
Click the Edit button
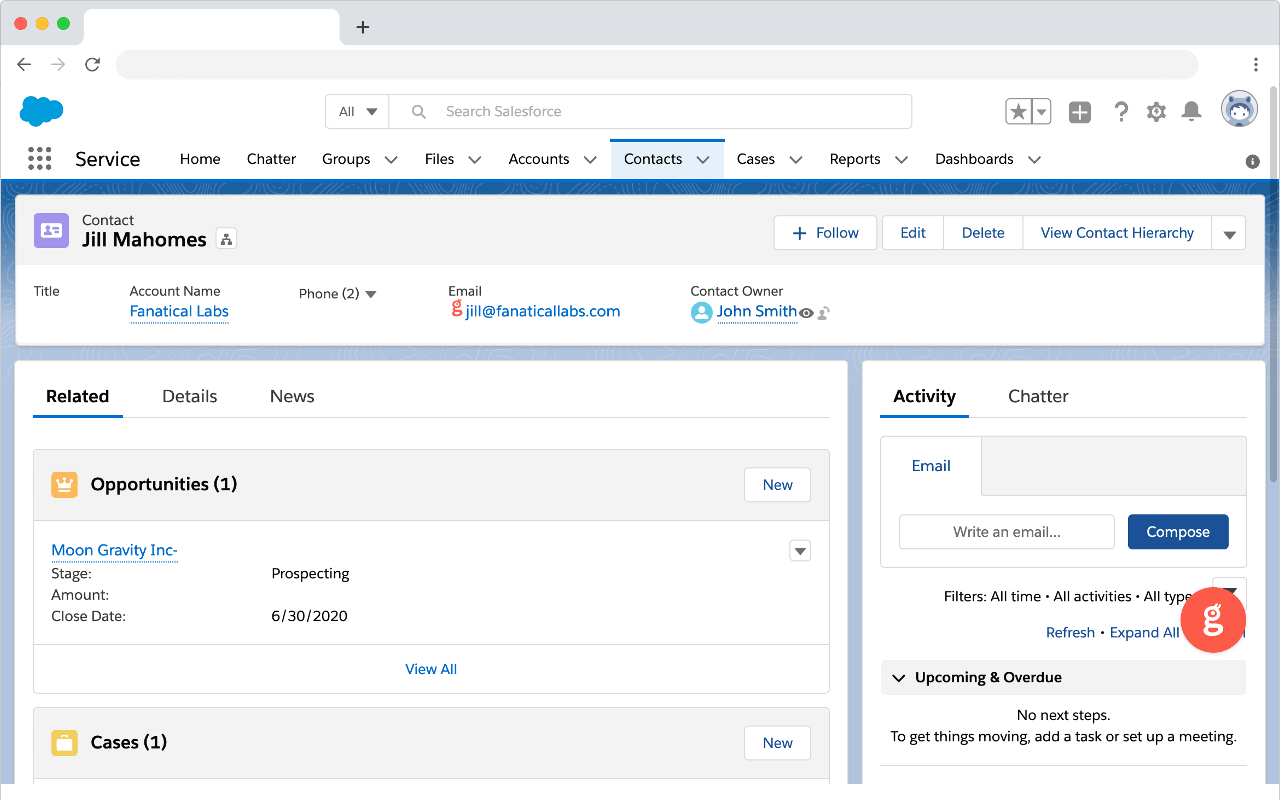pos(913,233)
